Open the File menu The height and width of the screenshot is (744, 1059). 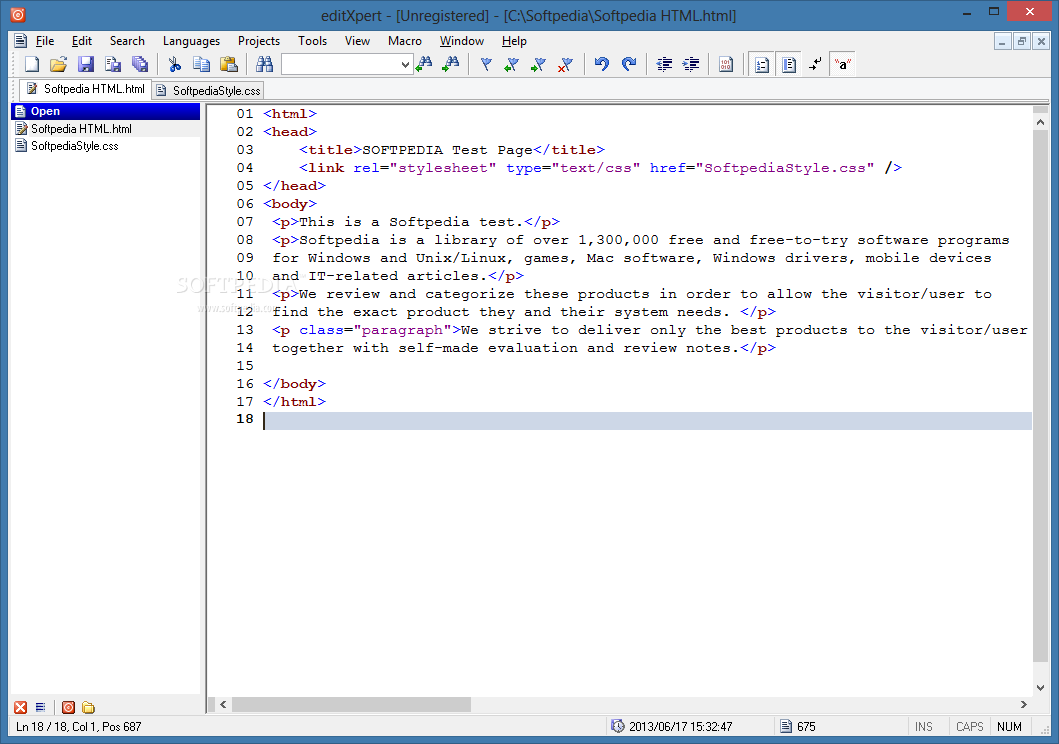[45, 41]
